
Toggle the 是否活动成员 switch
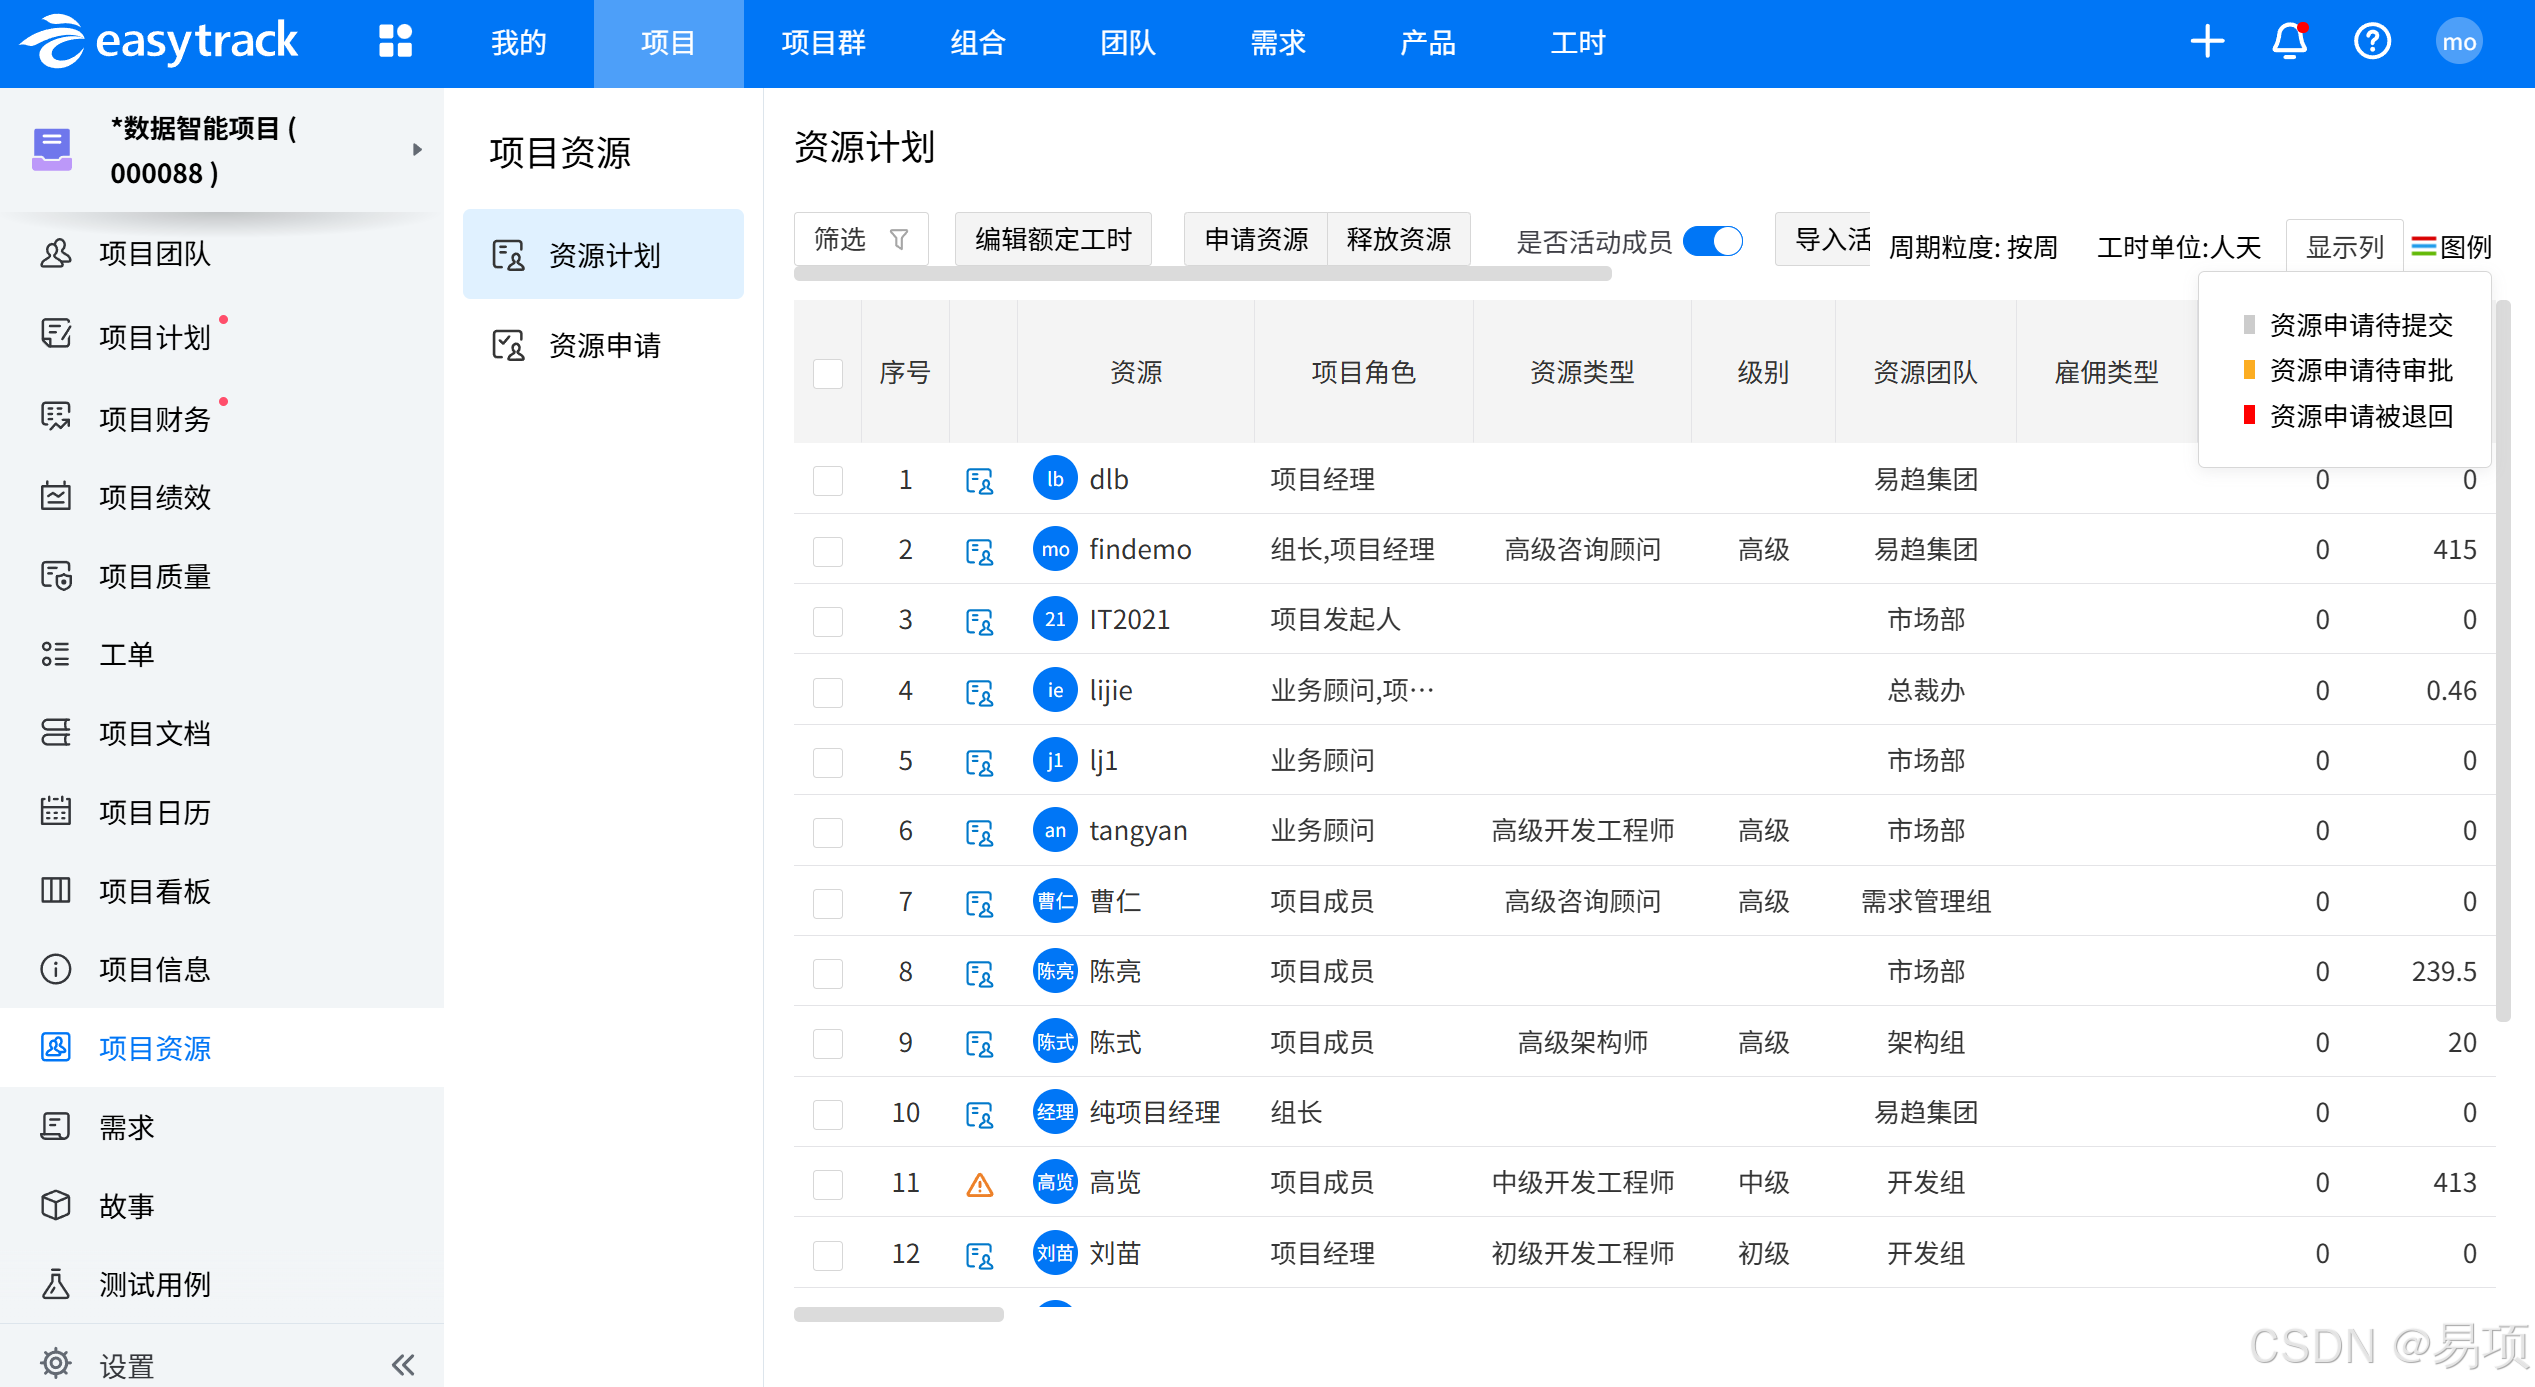1713,241
